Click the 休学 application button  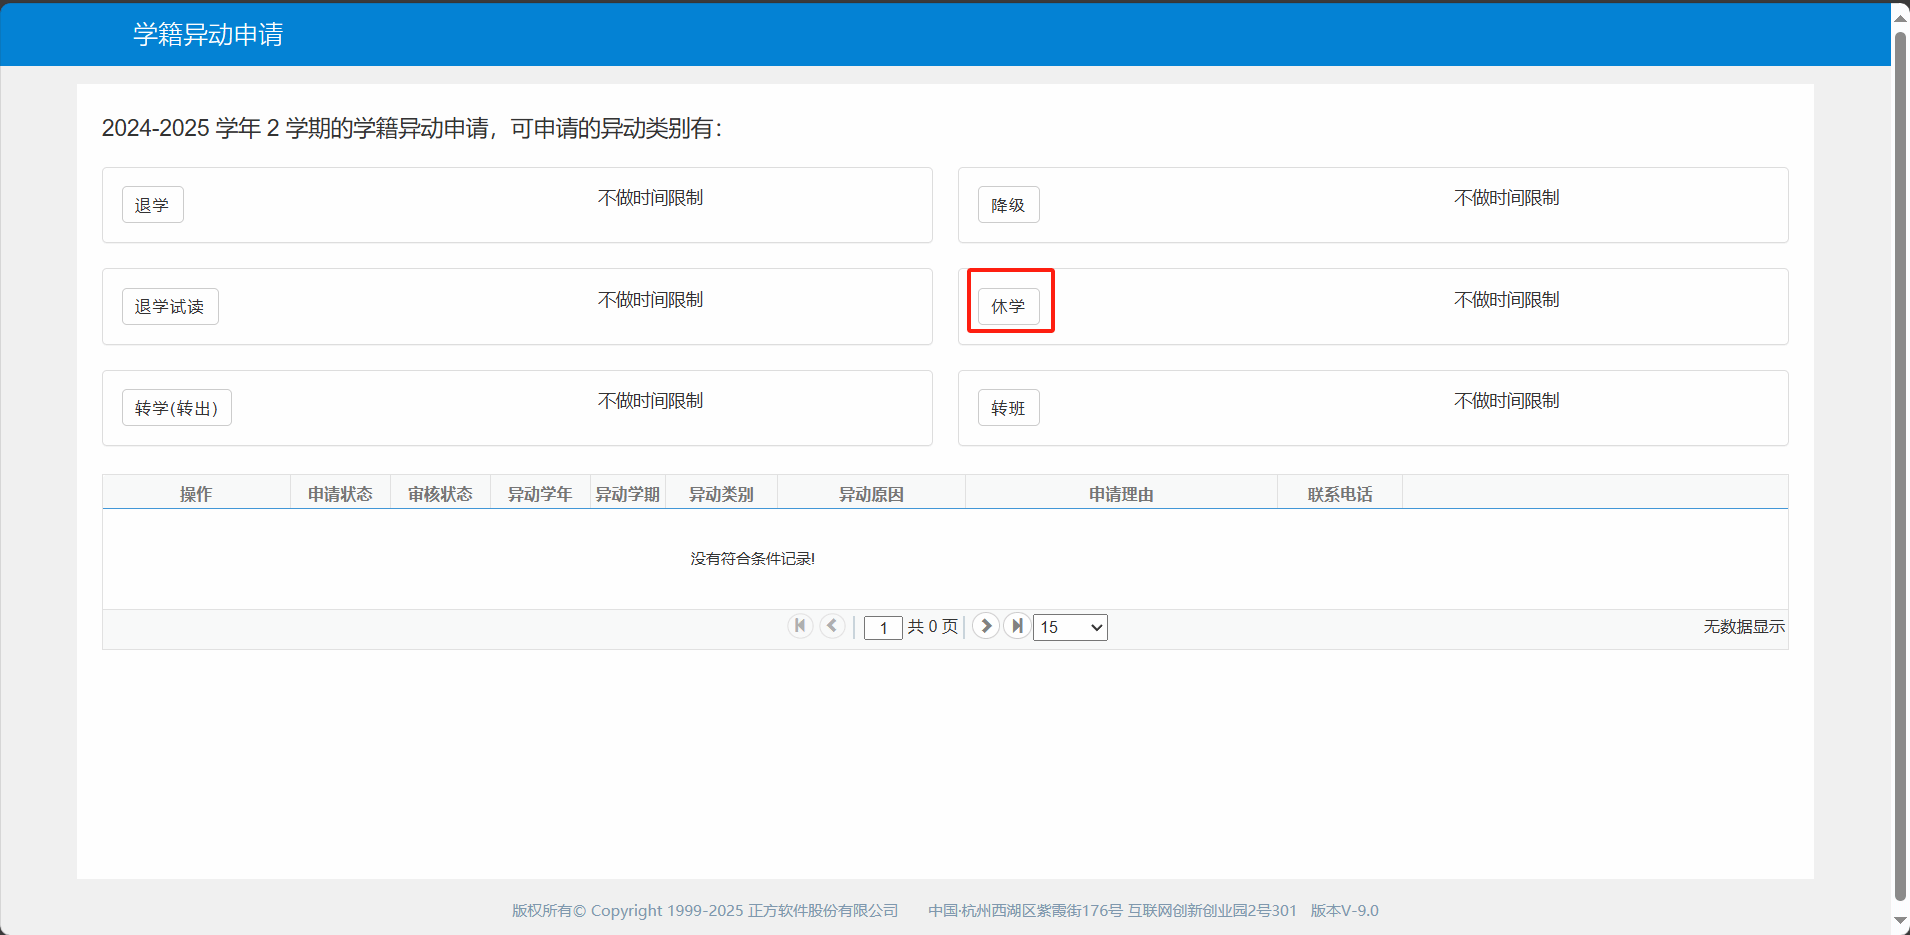point(1008,307)
